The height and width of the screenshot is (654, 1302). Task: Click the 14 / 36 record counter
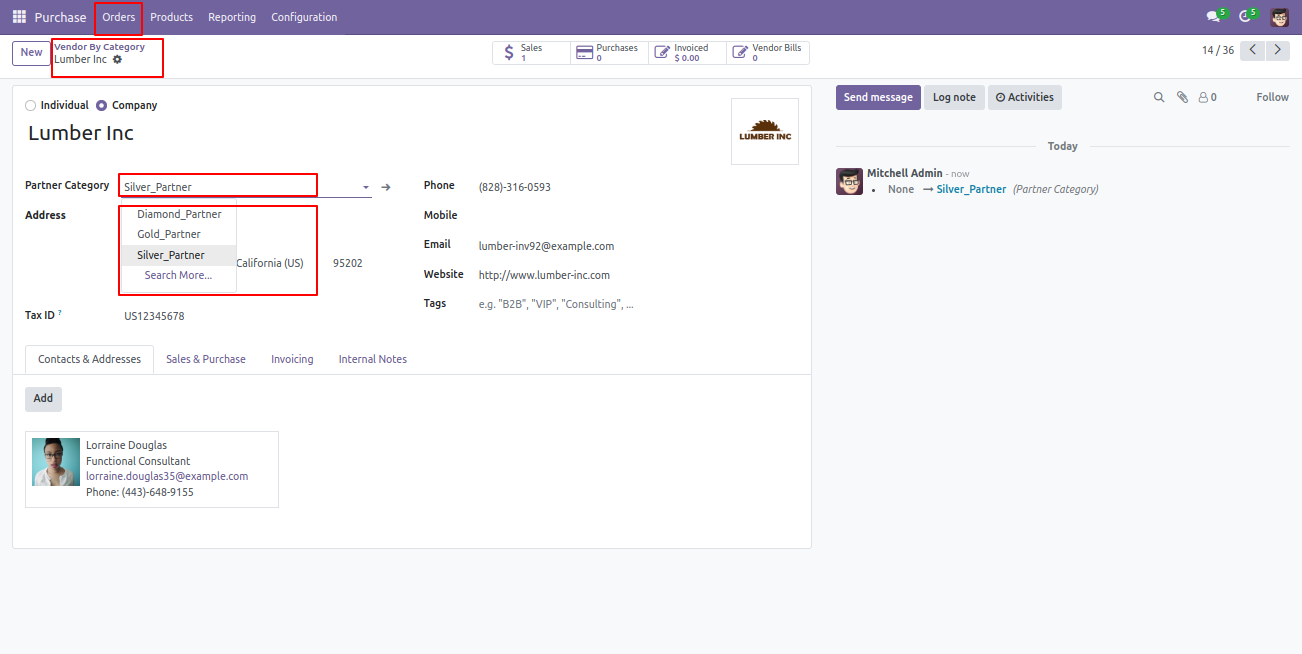[x=1218, y=50]
